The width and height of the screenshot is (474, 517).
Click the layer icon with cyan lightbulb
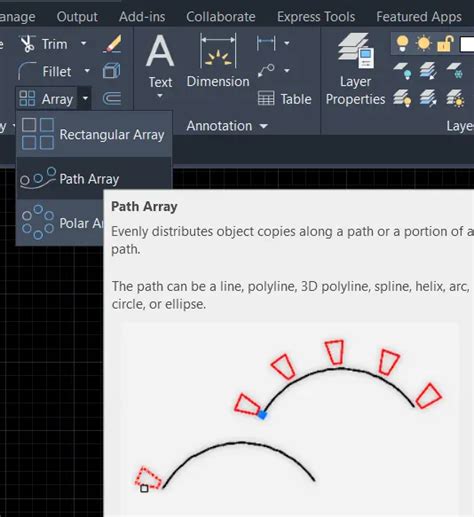402,71
